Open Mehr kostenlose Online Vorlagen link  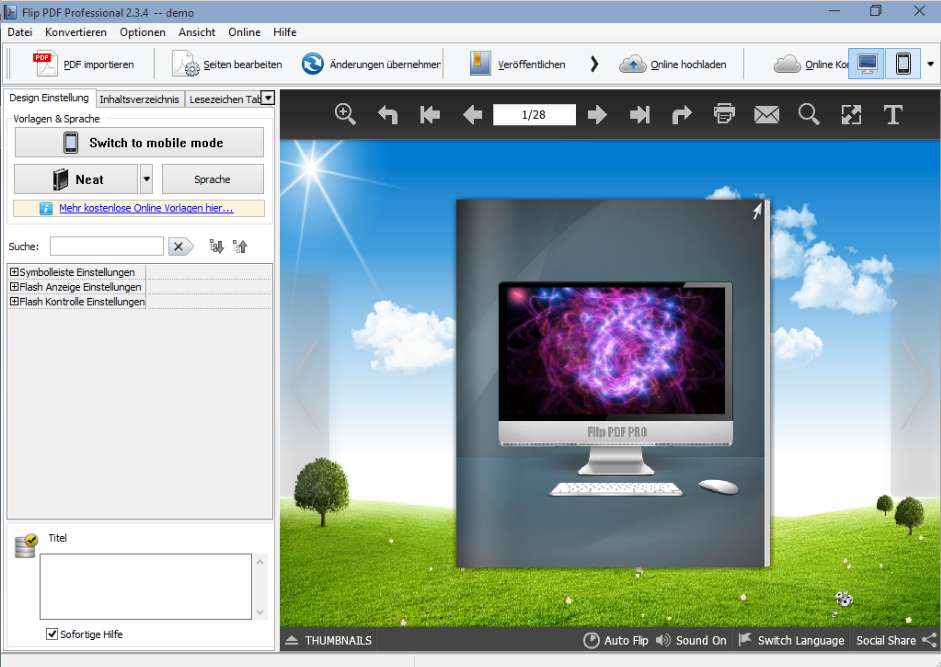pos(146,208)
